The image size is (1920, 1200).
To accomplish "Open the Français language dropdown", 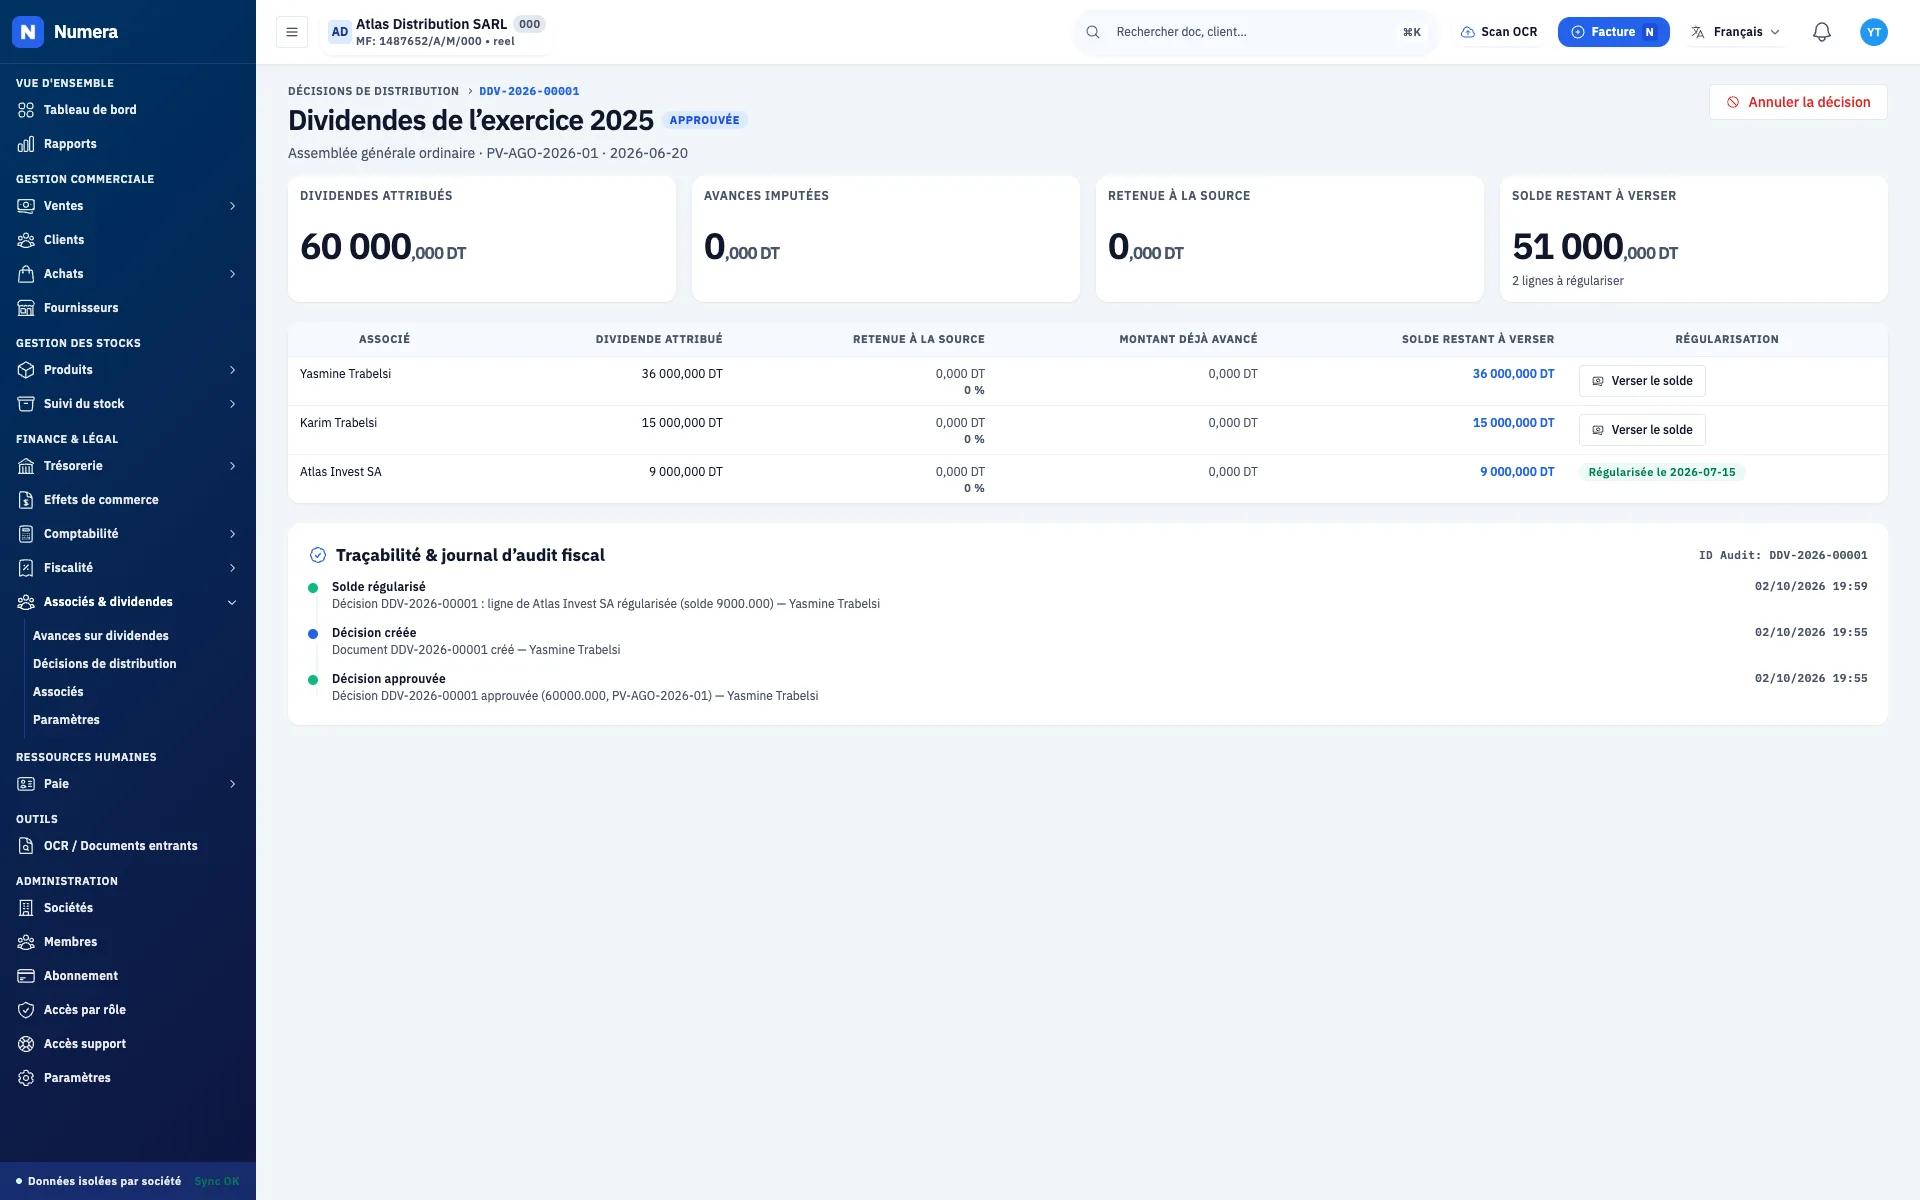I will (1736, 32).
